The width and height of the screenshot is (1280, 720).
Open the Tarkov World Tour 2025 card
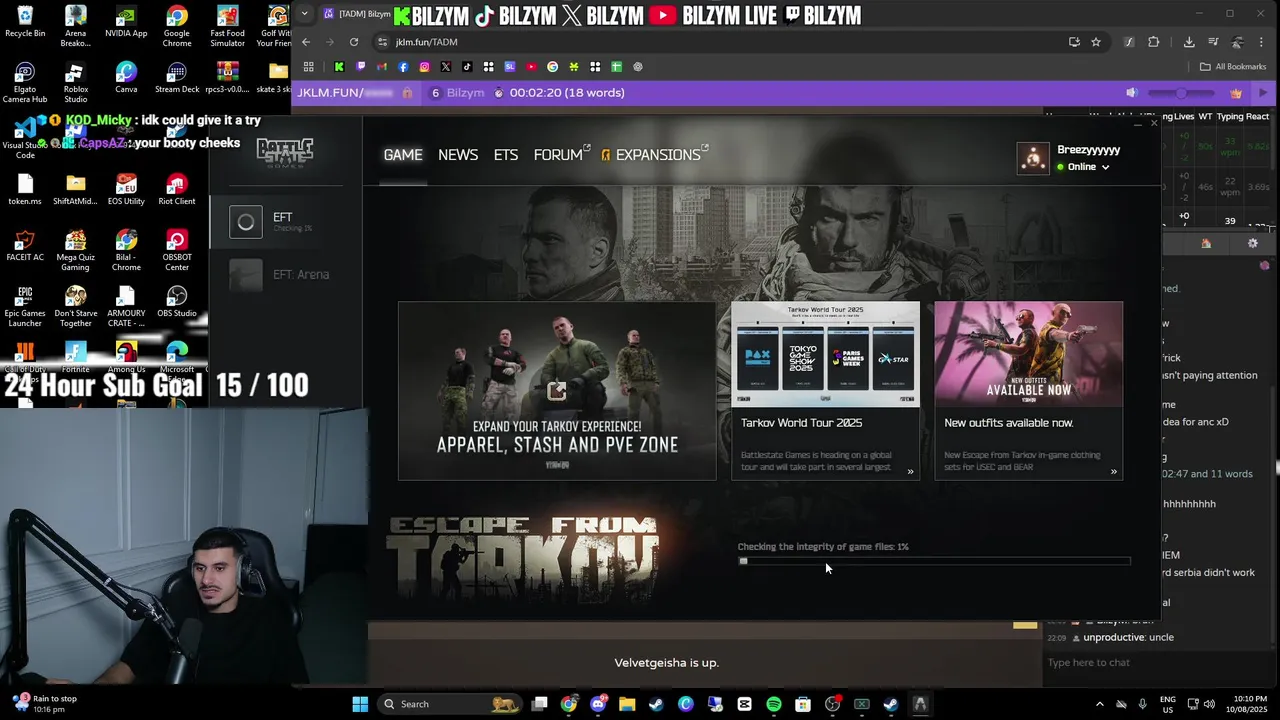click(x=825, y=391)
